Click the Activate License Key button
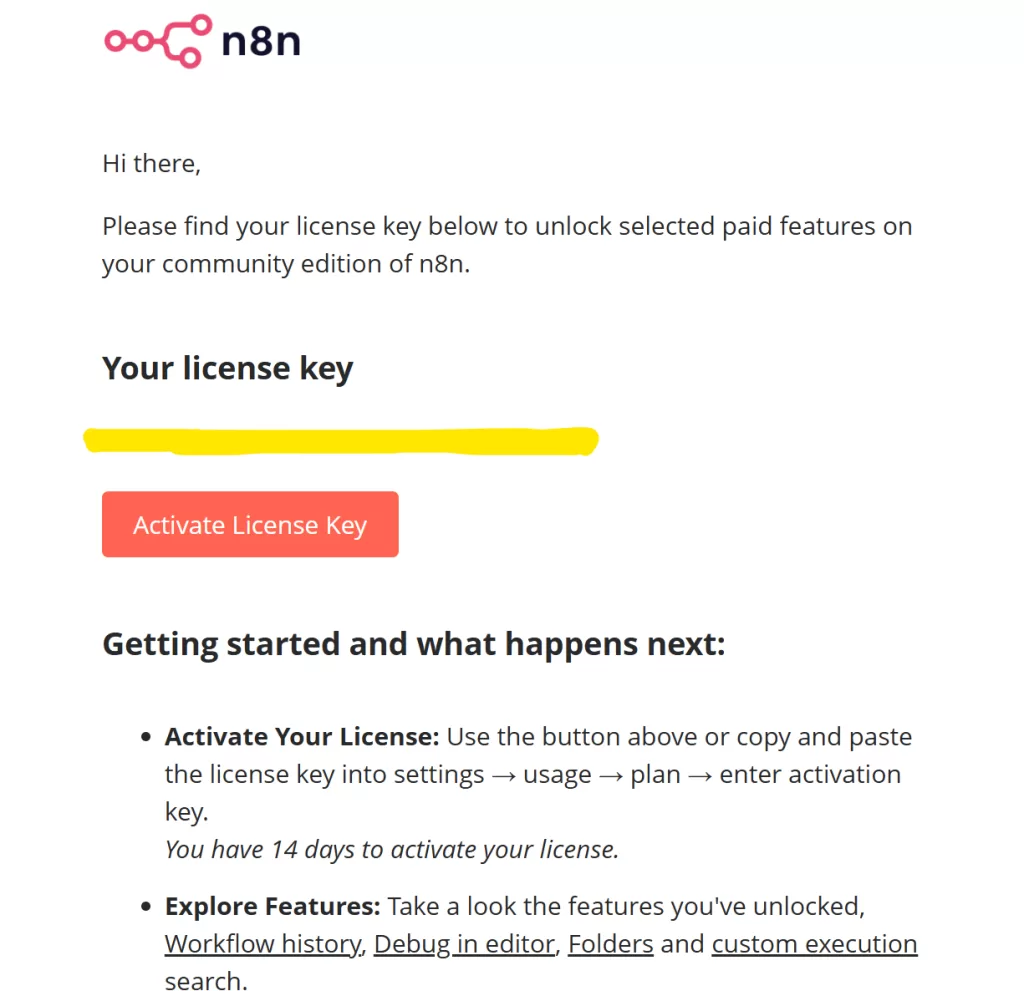Screen dimensions: 1024x991 click(249, 524)
